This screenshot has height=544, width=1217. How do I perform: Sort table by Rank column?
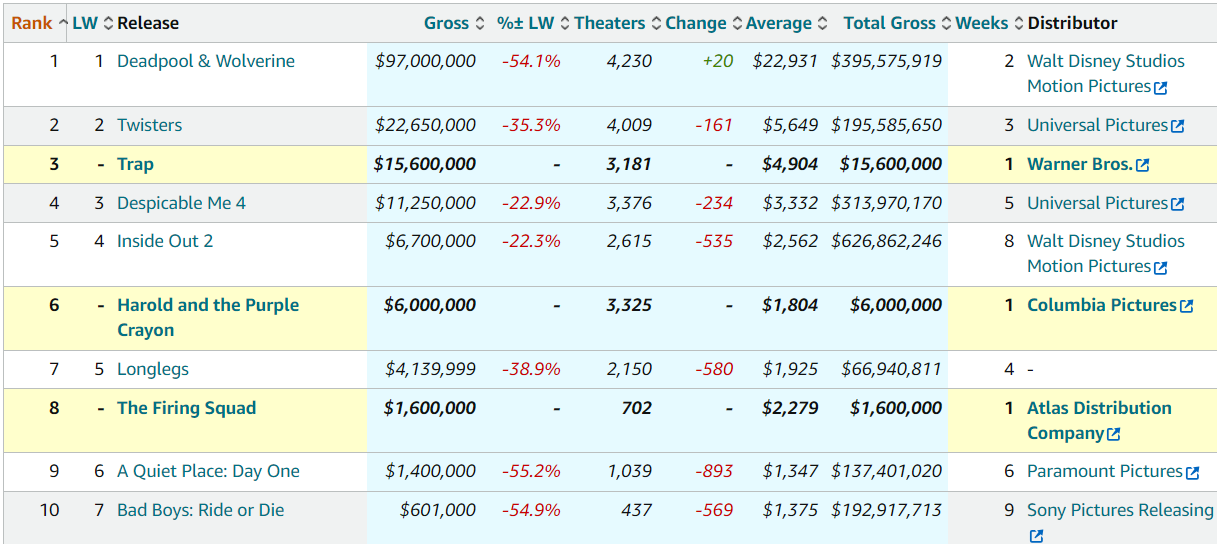[x=31, y=23]
